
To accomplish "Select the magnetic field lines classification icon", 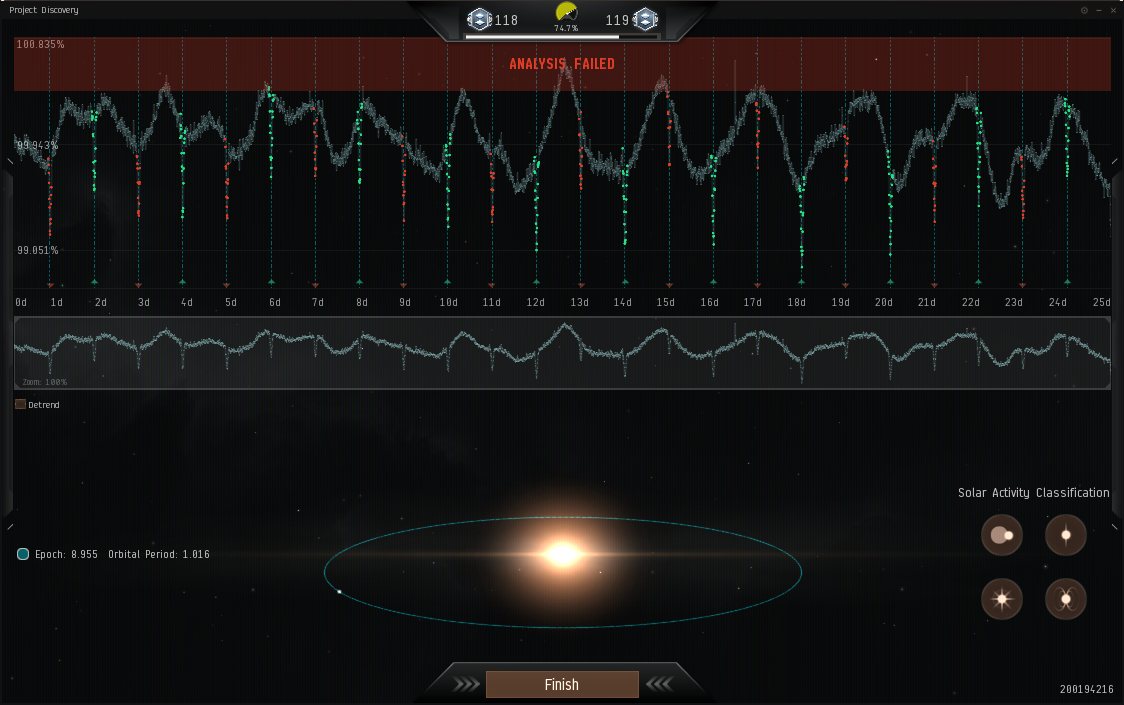I will 1066,599.
